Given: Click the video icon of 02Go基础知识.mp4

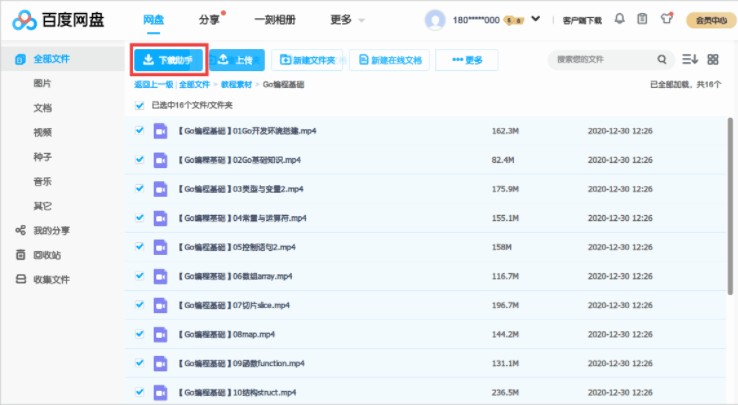Looking at the screenshot, I should [x=160, y=160].
